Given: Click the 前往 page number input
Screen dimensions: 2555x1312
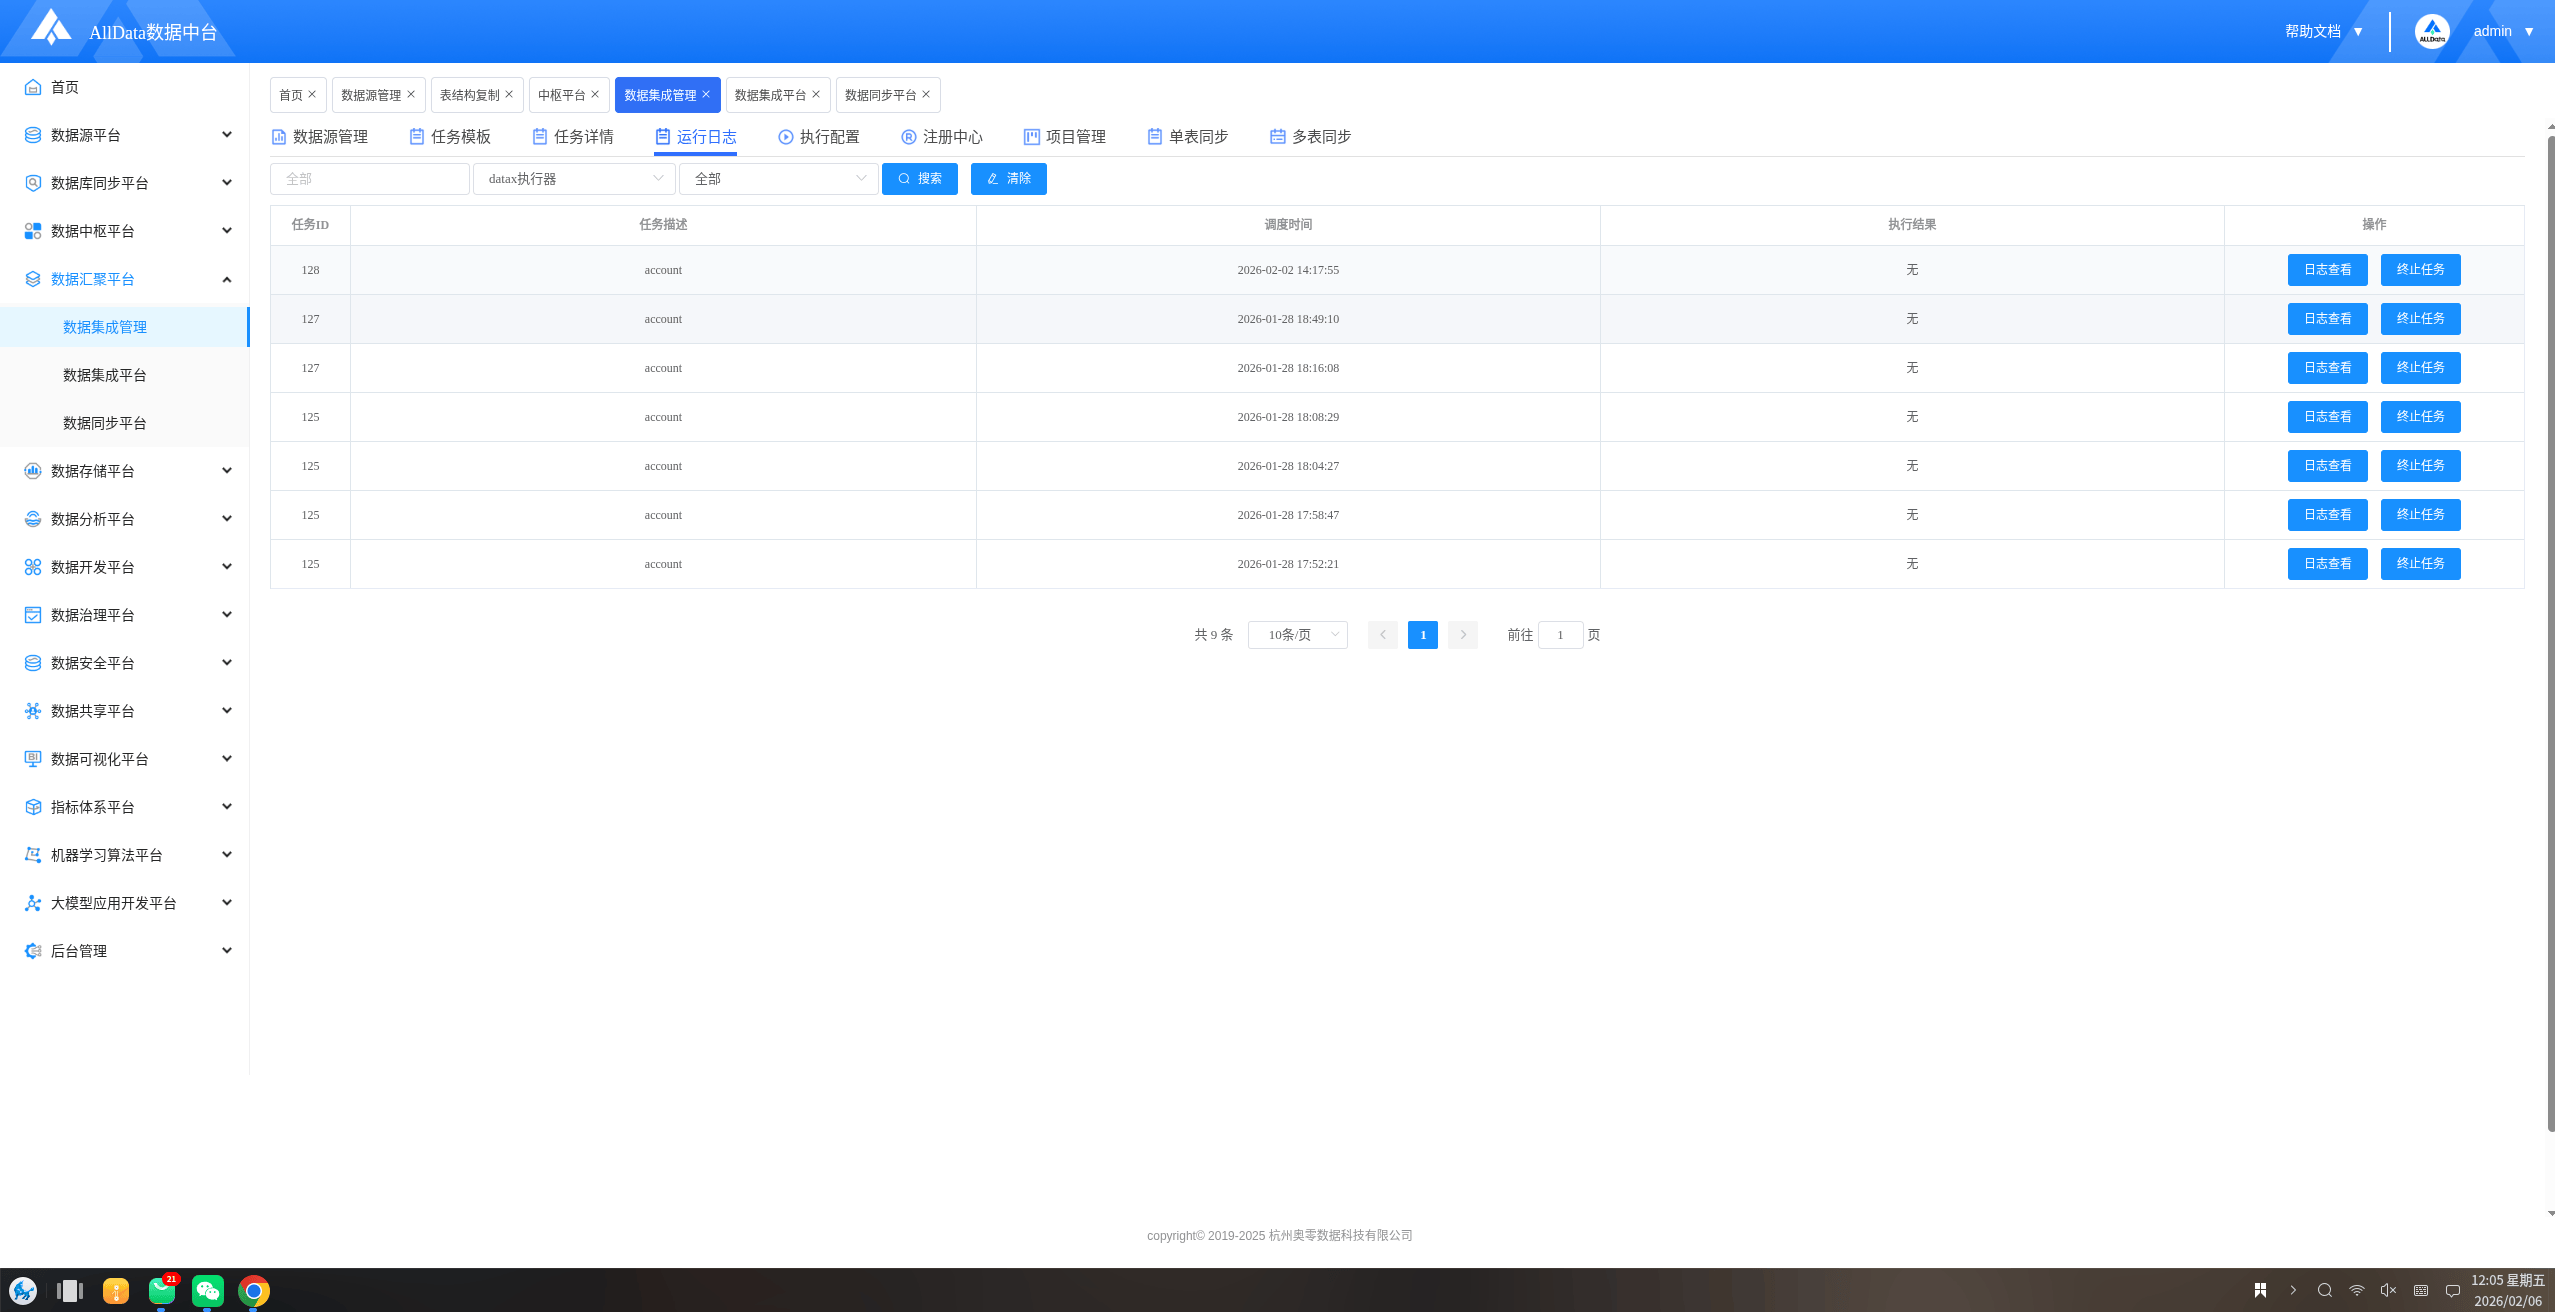Looking at the screenshot, I should [1559, 635].
